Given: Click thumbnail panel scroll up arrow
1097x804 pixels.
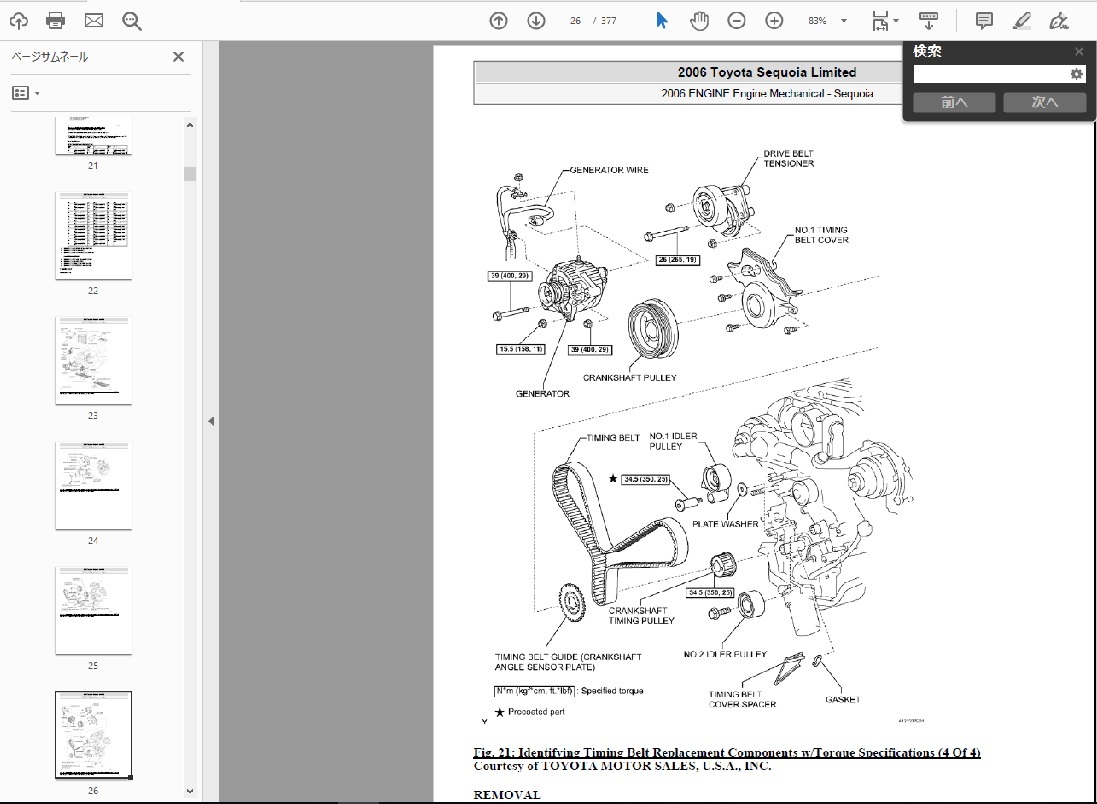Looking at the screenshot, I should click(x=190, y=125).
